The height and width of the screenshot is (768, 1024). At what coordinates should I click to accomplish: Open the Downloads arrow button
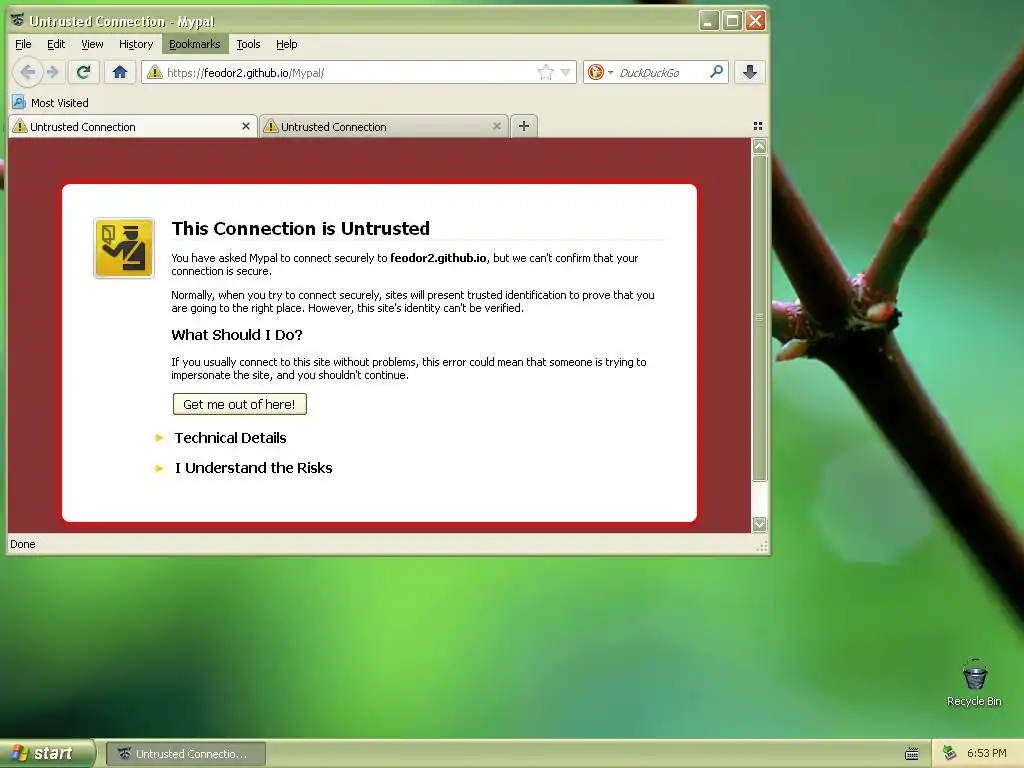pyautogui.click(x=750, y=72)
